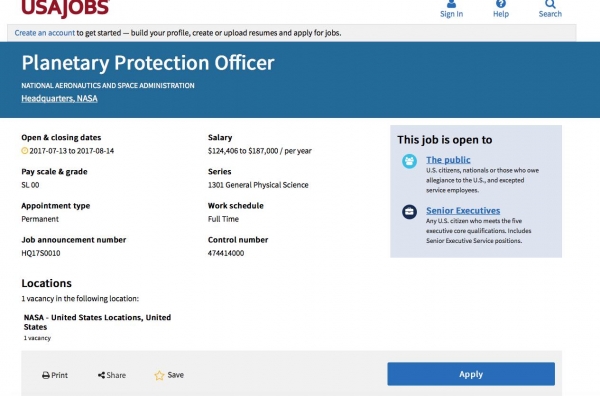This screenshot has width=600, height=396.
Task: Select appointment type value Permanent
Action: pyautogui.click(x=40, y=219)
